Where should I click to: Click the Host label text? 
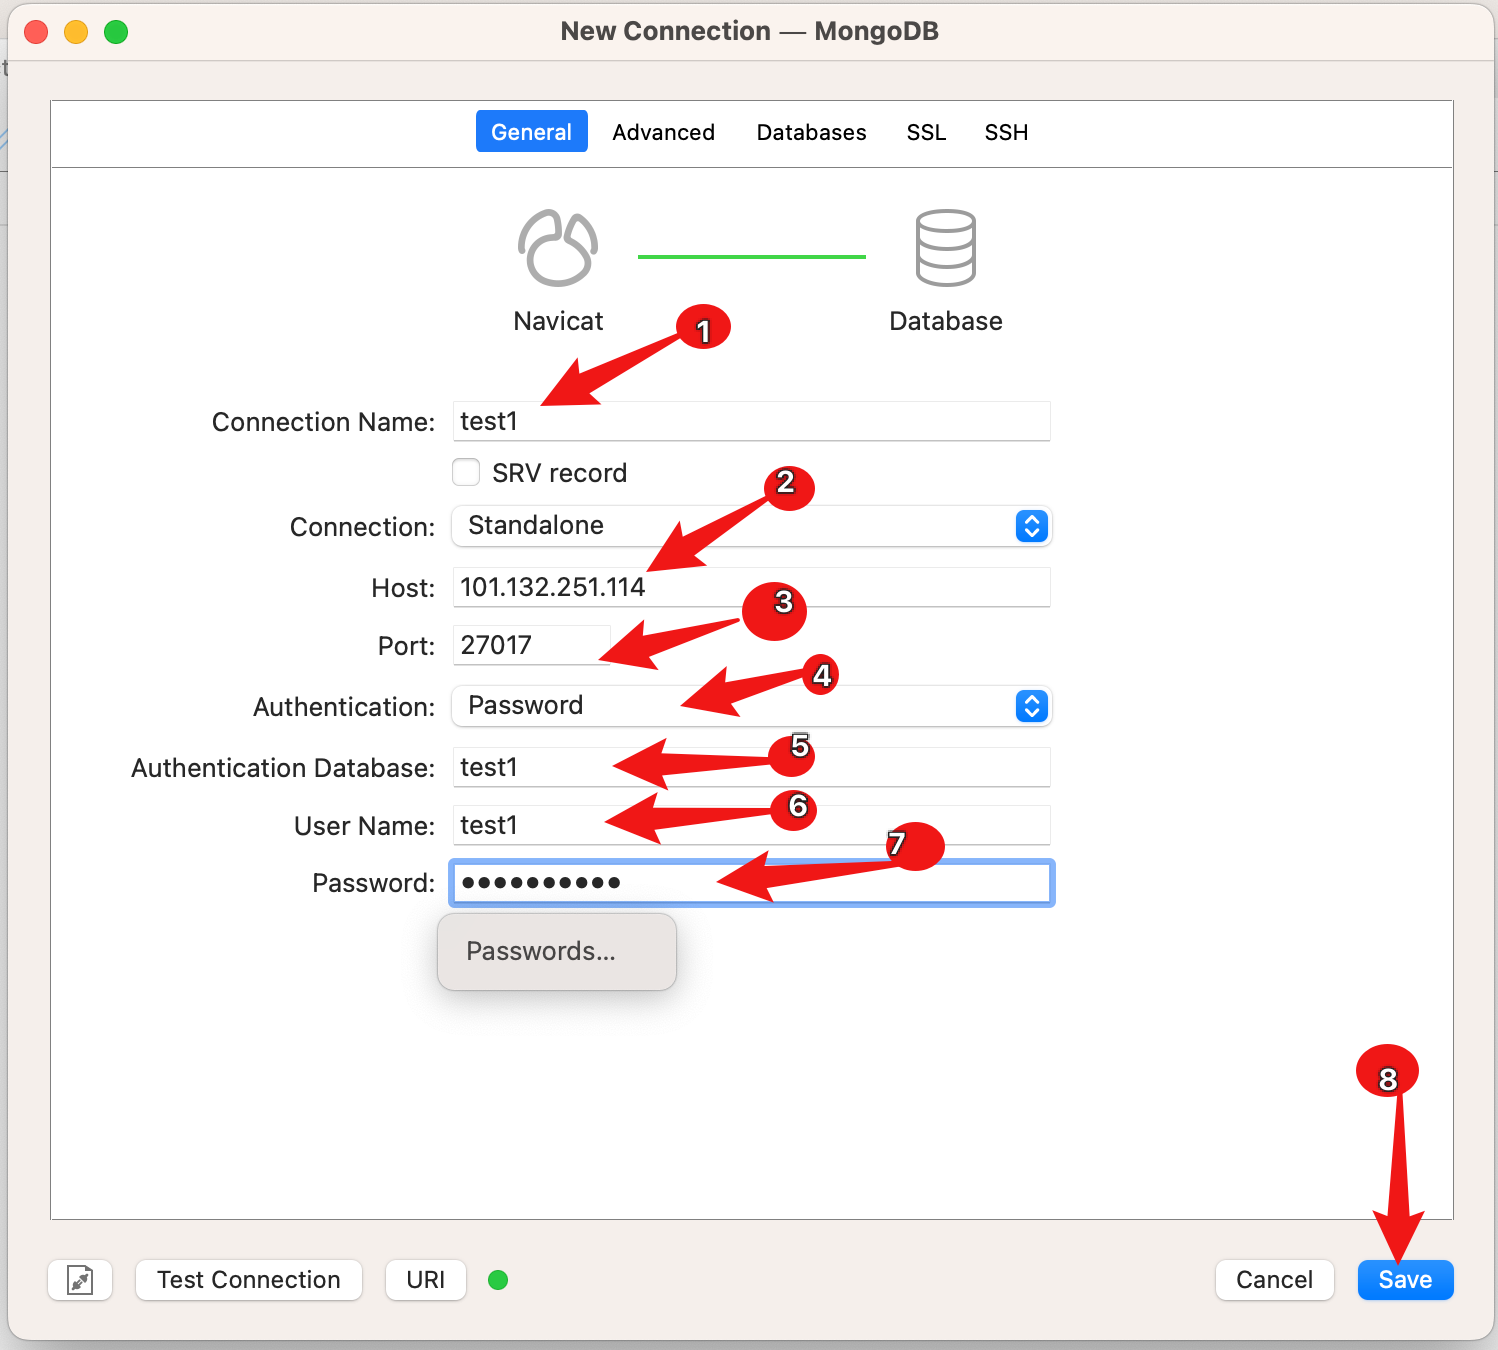(403, 588)
